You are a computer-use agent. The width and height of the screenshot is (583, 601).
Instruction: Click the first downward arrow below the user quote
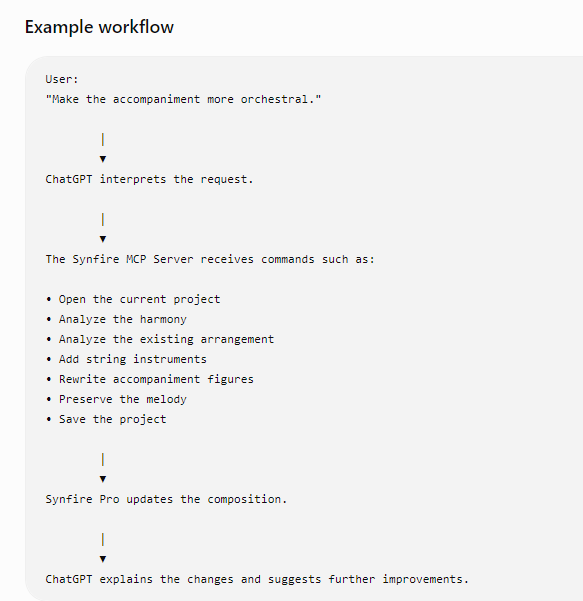103,159
